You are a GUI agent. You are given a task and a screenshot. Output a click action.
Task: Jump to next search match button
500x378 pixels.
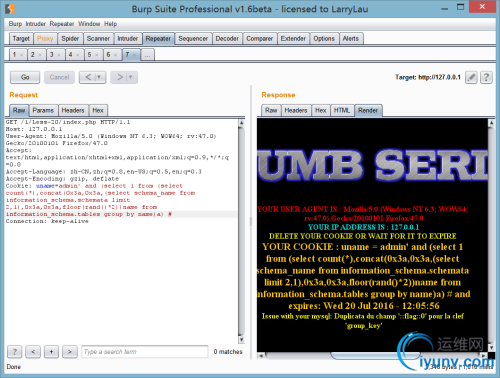coord(70,352)
